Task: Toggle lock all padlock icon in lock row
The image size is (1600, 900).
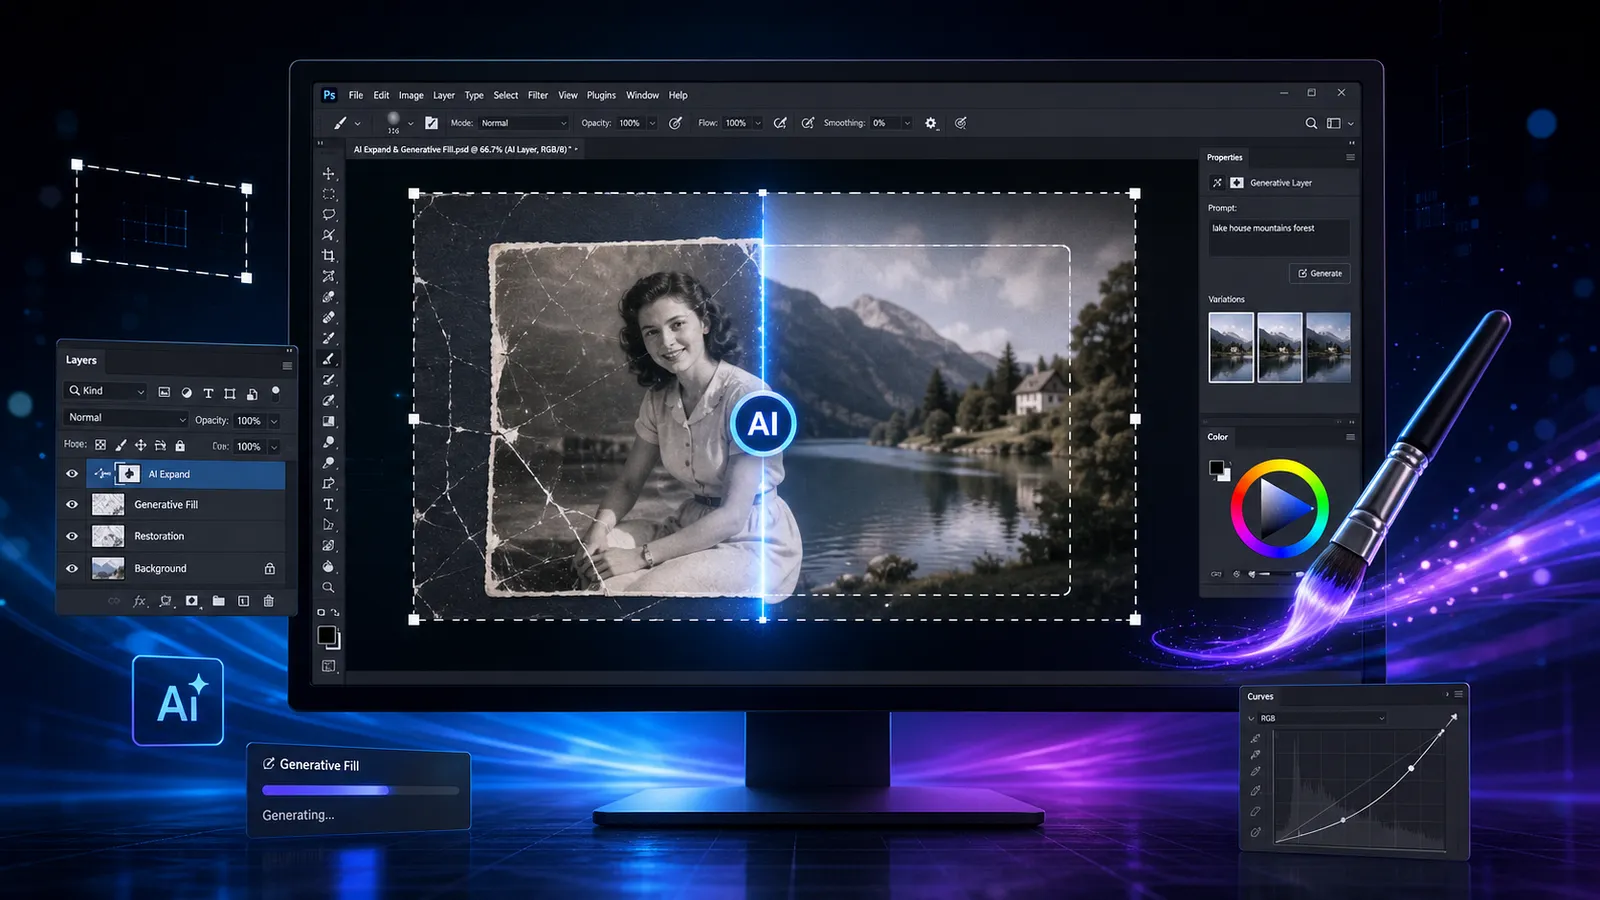Action: coord(180,445)
